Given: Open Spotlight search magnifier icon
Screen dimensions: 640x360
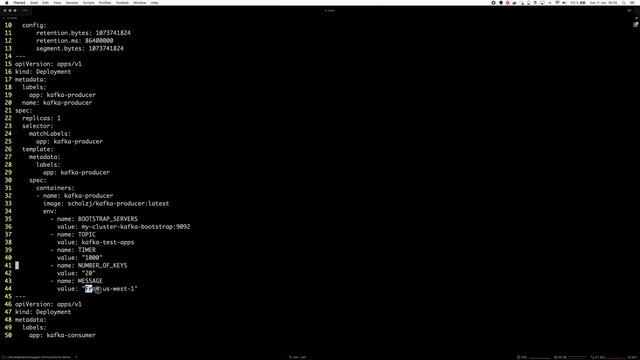Looking at the screenshot, I should coord(624,2).
